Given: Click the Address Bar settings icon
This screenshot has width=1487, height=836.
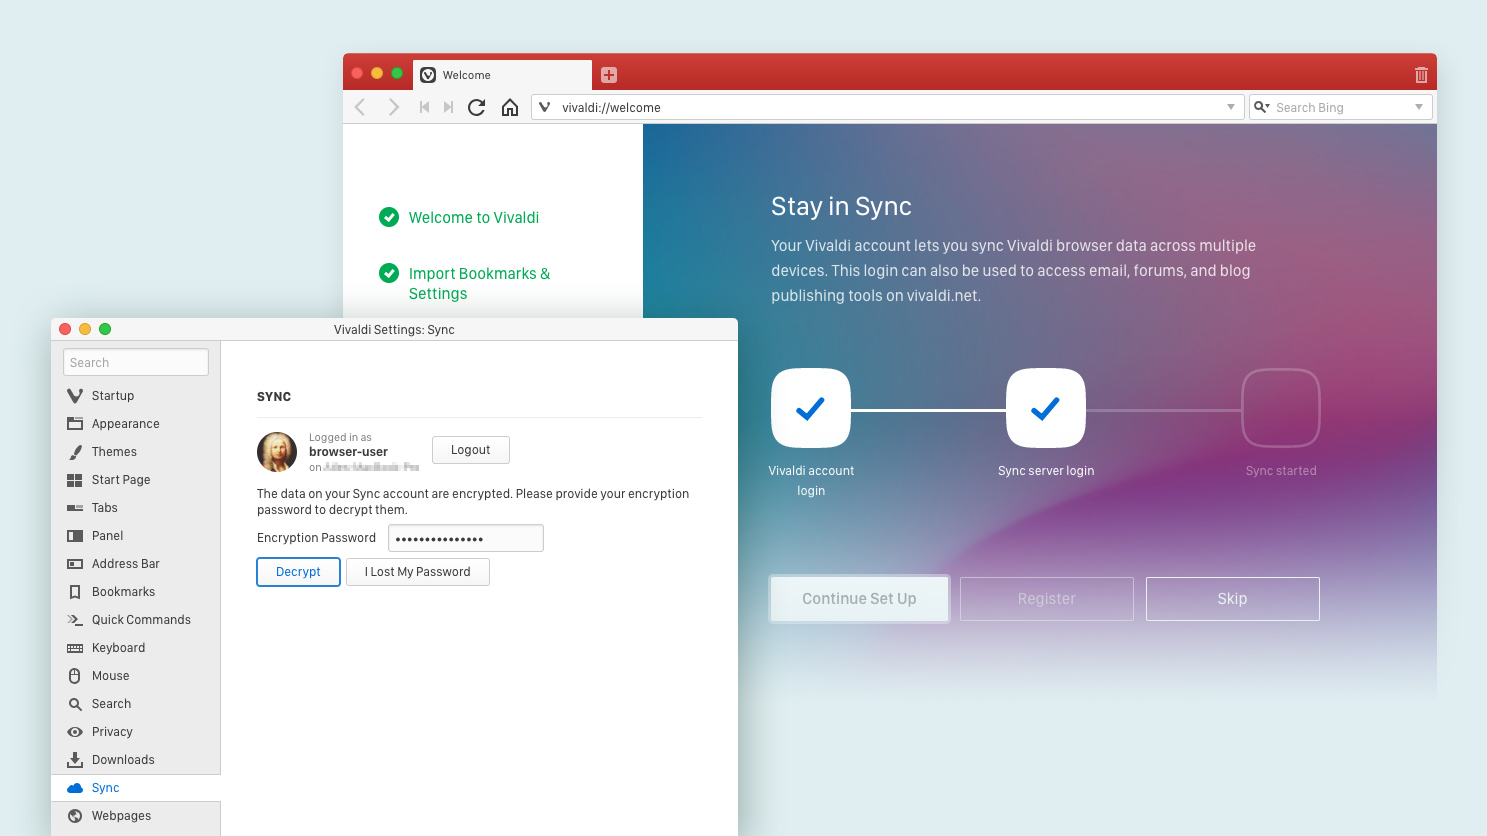Looking at the screenshot, I should pos(75,564).
